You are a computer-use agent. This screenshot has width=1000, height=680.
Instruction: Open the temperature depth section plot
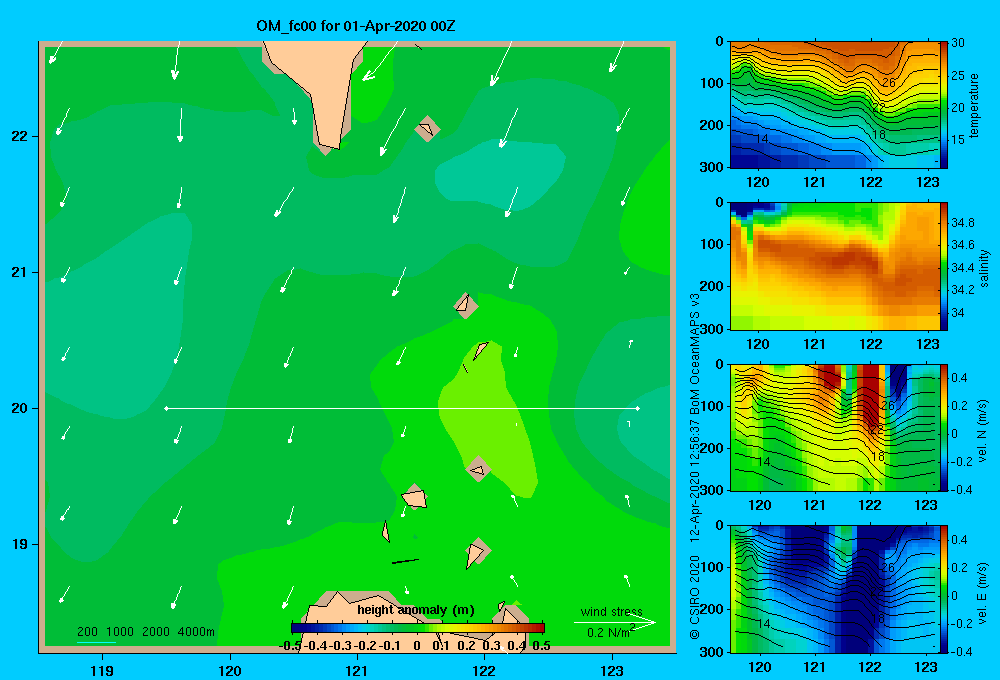point(834,105)
